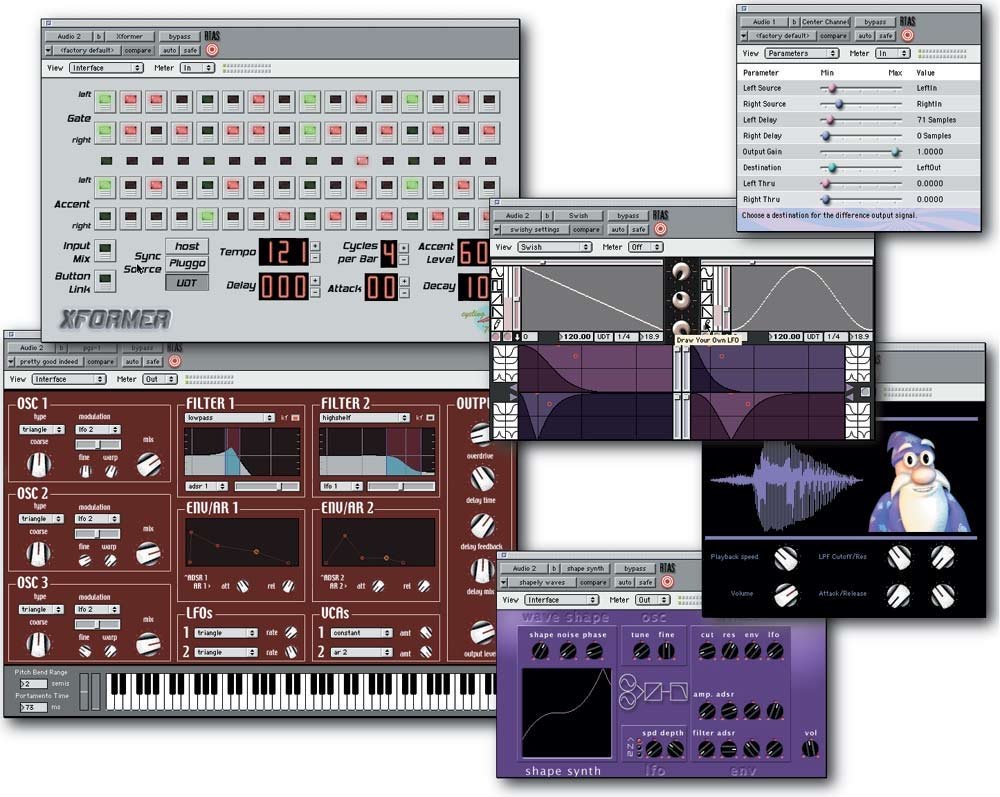Turn the Playback speed knob in wizard plugin

785,558
